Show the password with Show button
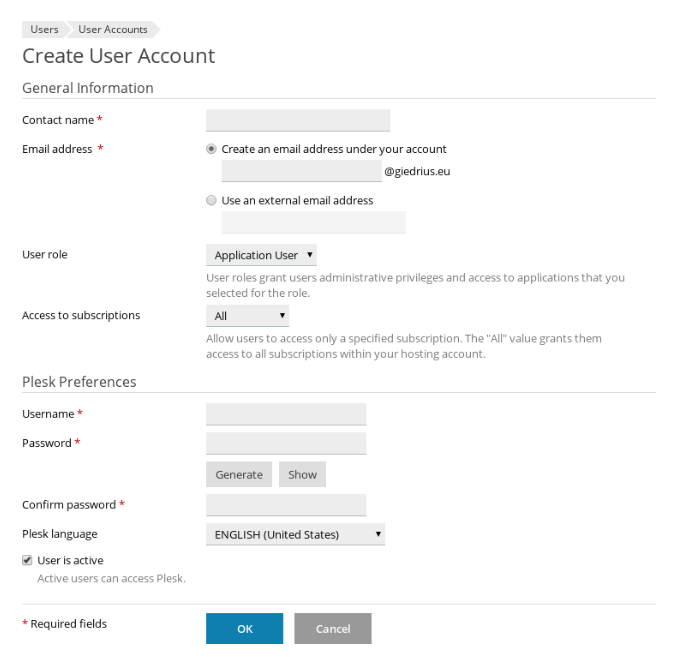Image resolution: width=673 pixels, height=657 pixels. (303, 474)
